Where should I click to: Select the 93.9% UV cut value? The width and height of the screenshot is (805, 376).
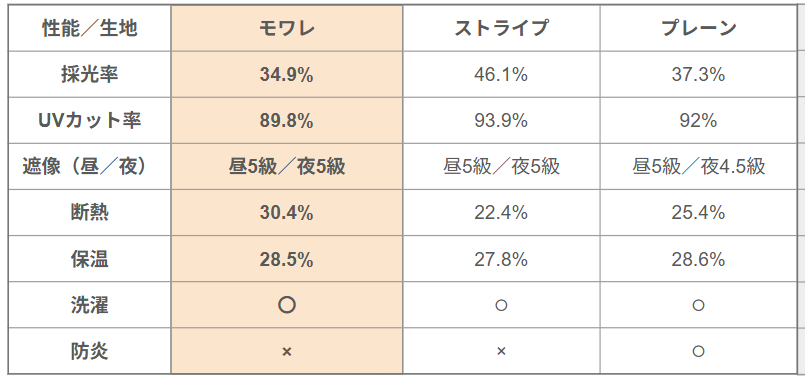pyautogui.click(x=501, y=121)
